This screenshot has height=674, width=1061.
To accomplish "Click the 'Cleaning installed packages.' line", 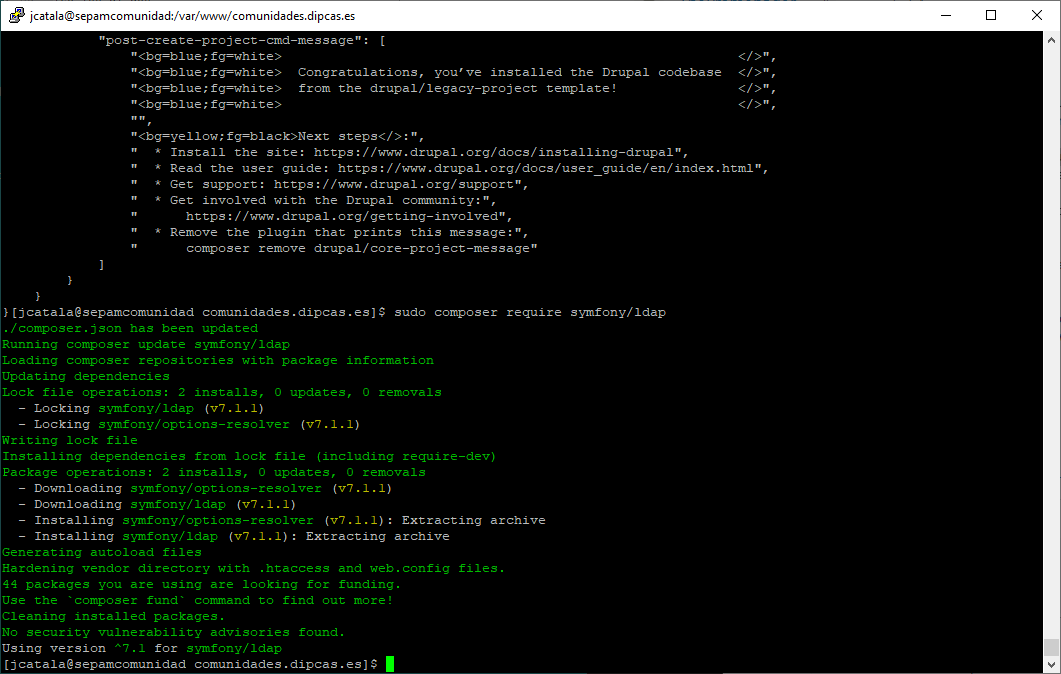I will 114,616.
